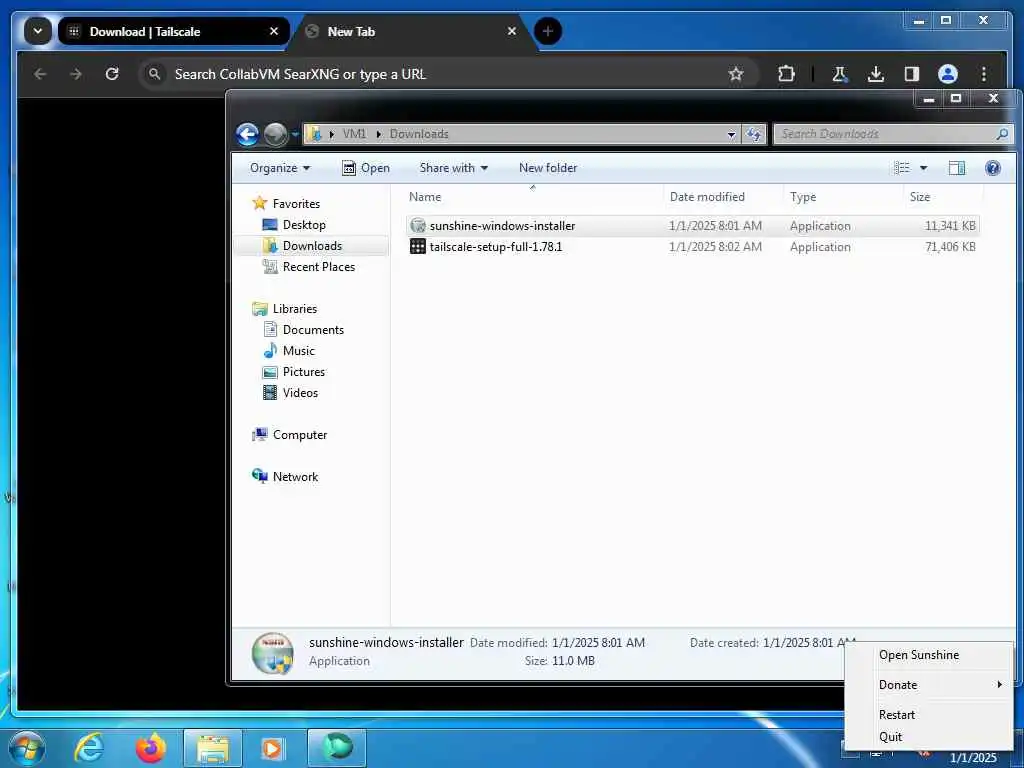This screenshot has height=768, width=1024.
Task: Launch Firefox from the taskbar
Action: pyautogui.click(x=150, y=748)
